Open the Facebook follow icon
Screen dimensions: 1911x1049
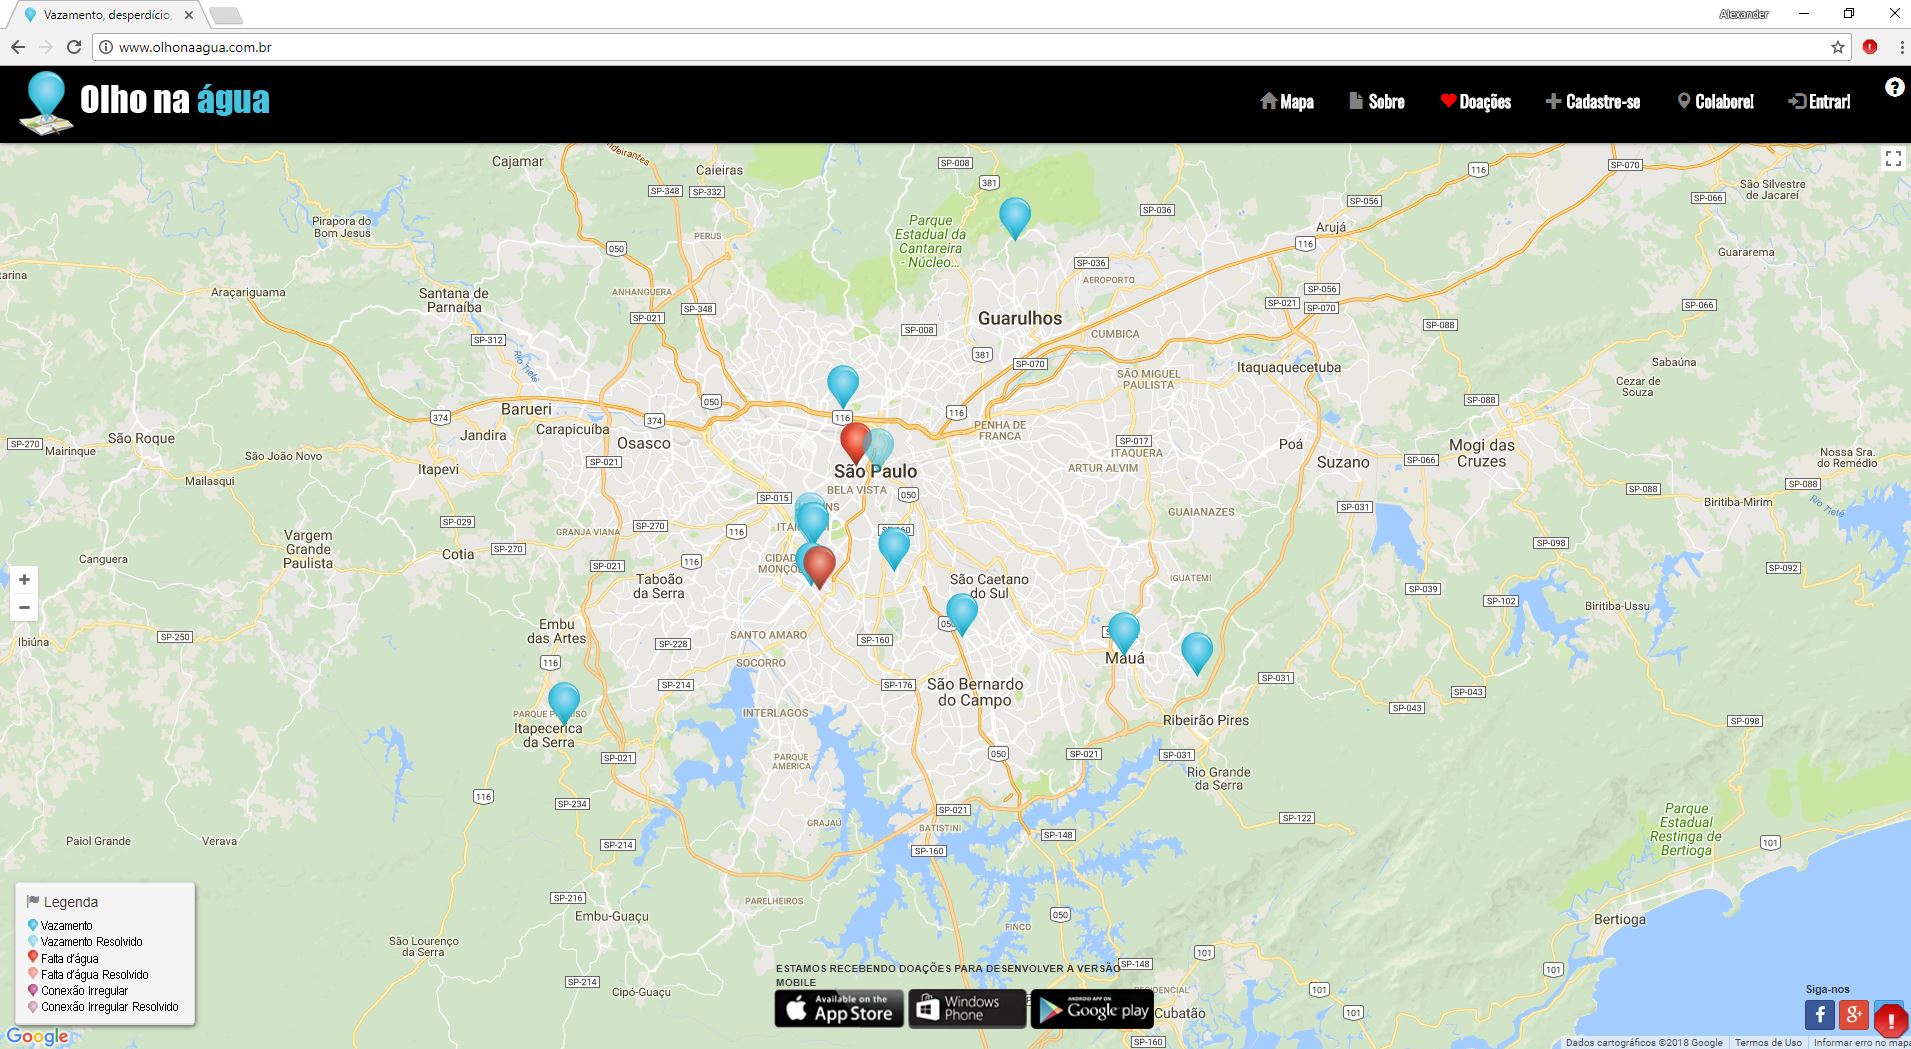pyautogui.click(x=1820, y=1015)
